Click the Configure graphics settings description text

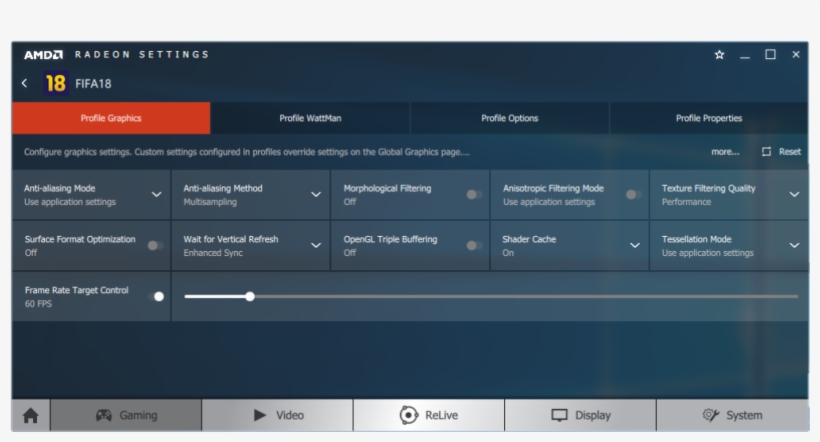tap(246, 152)
